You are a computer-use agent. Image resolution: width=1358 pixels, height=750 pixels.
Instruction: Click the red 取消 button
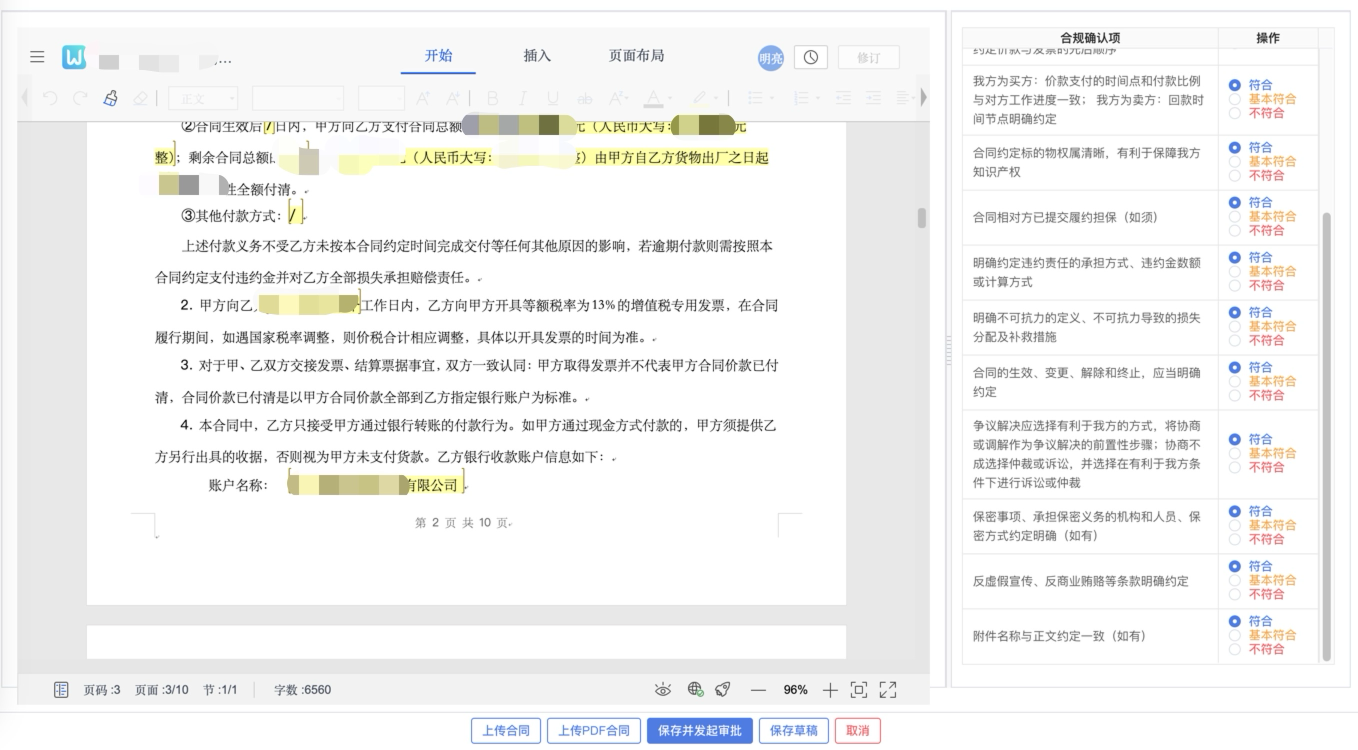[858, 730]
